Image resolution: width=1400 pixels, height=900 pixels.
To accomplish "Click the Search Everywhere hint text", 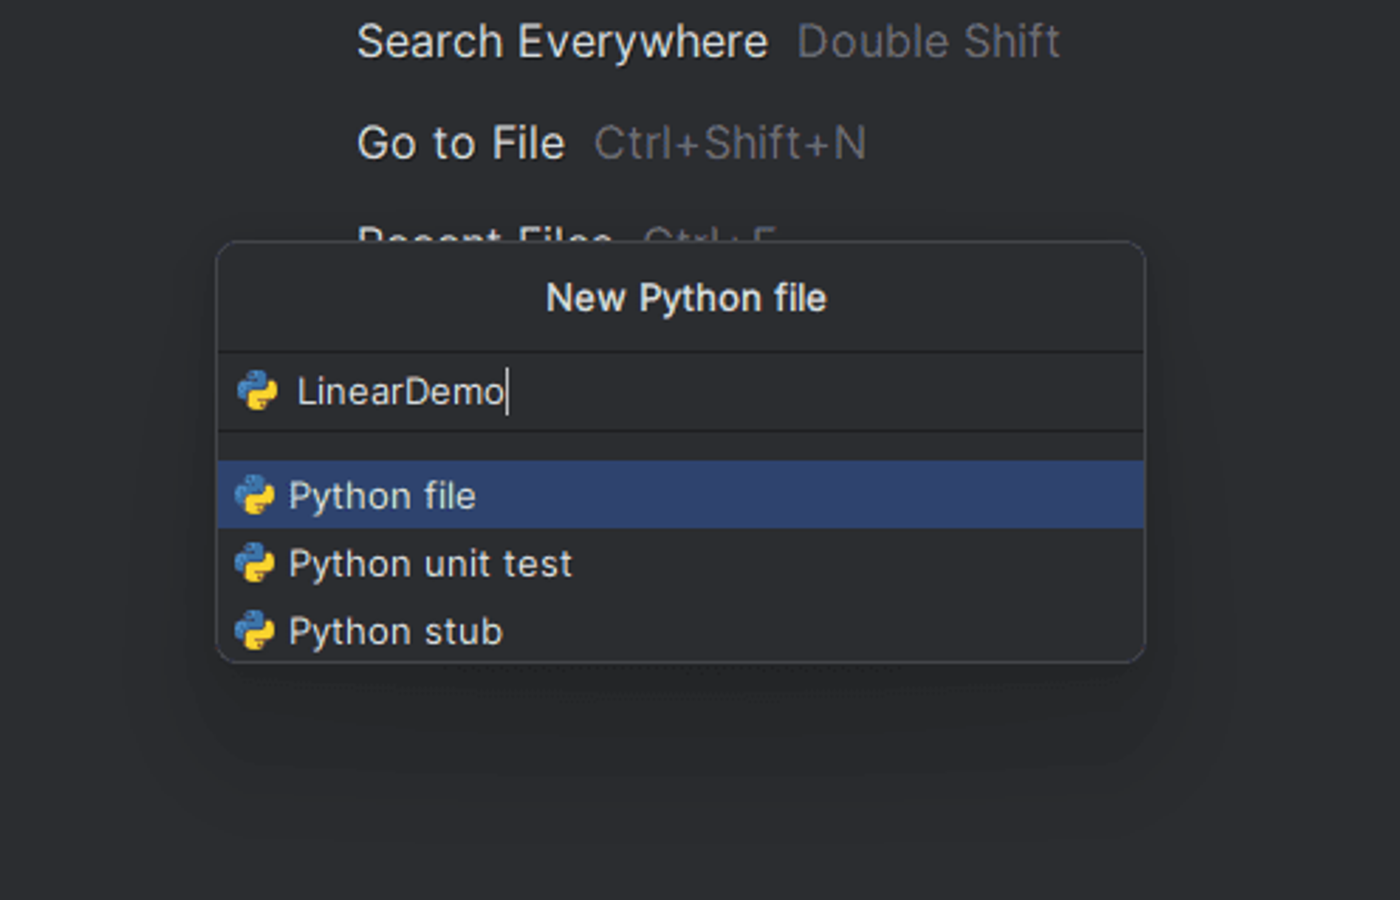I will 562,42.
